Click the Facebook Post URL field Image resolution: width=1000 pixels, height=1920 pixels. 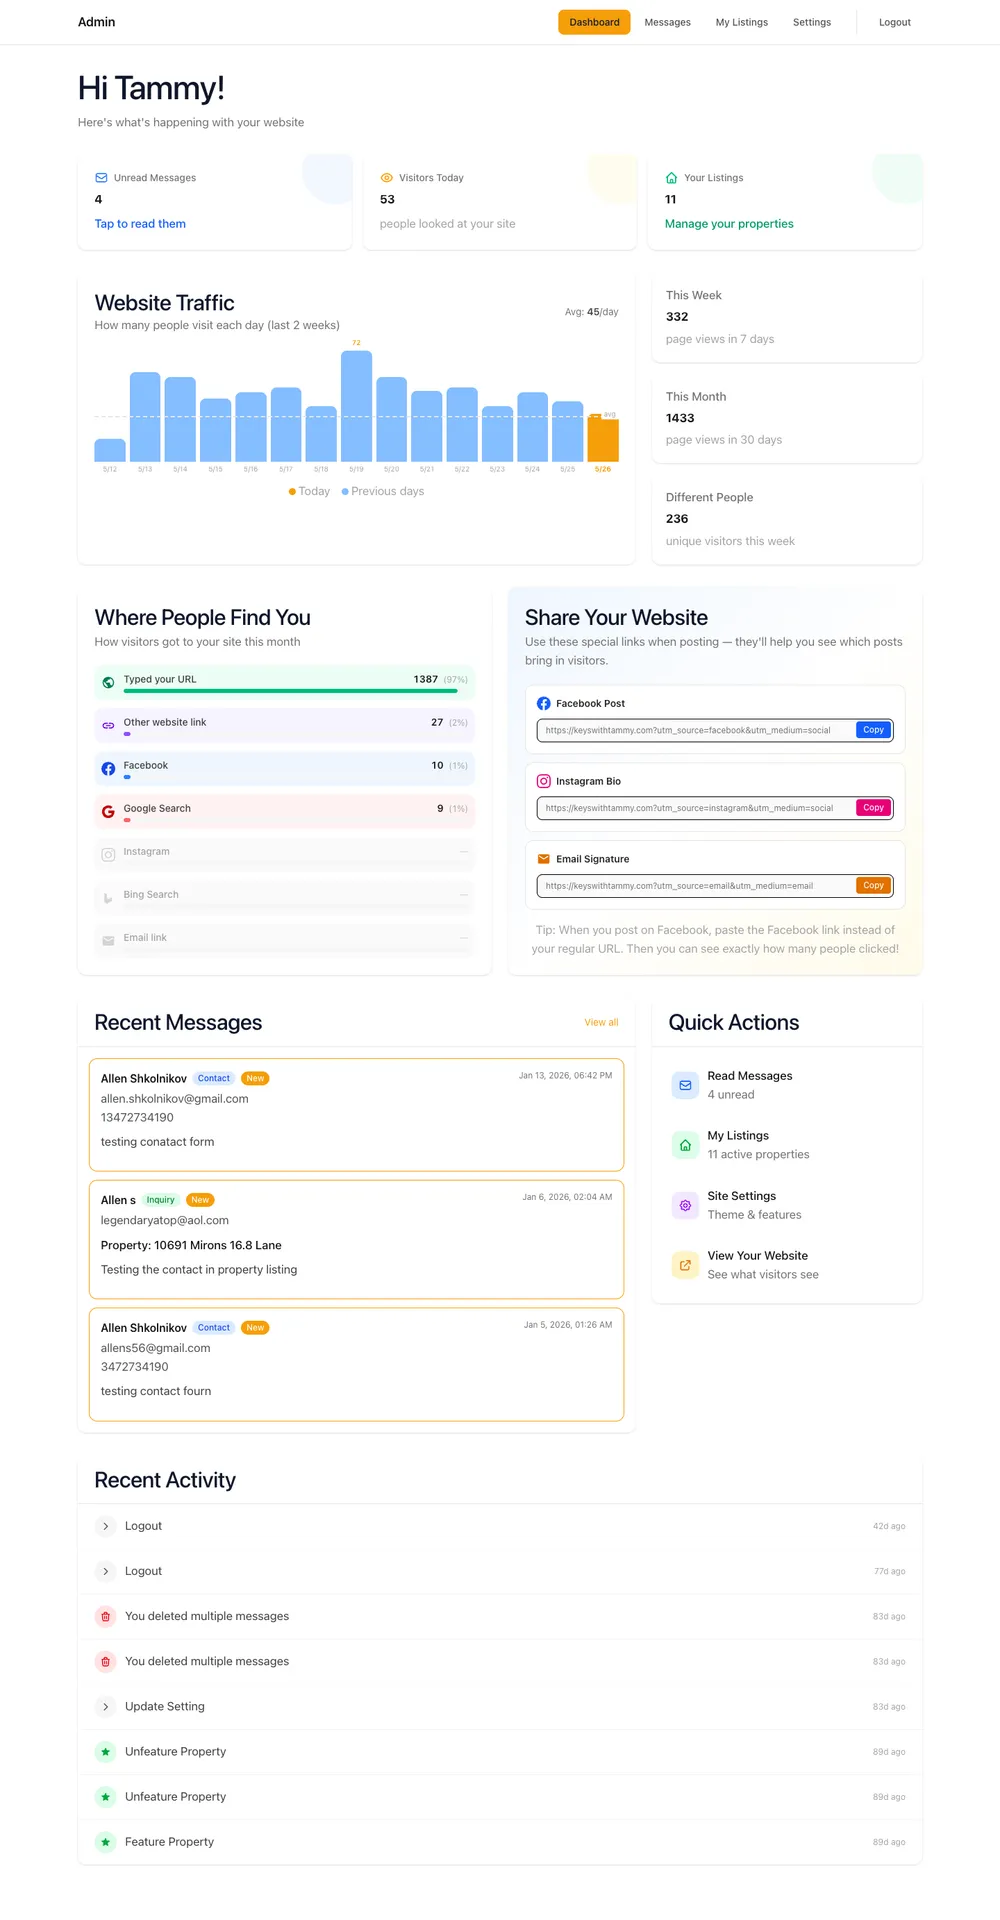coord(696,730)
